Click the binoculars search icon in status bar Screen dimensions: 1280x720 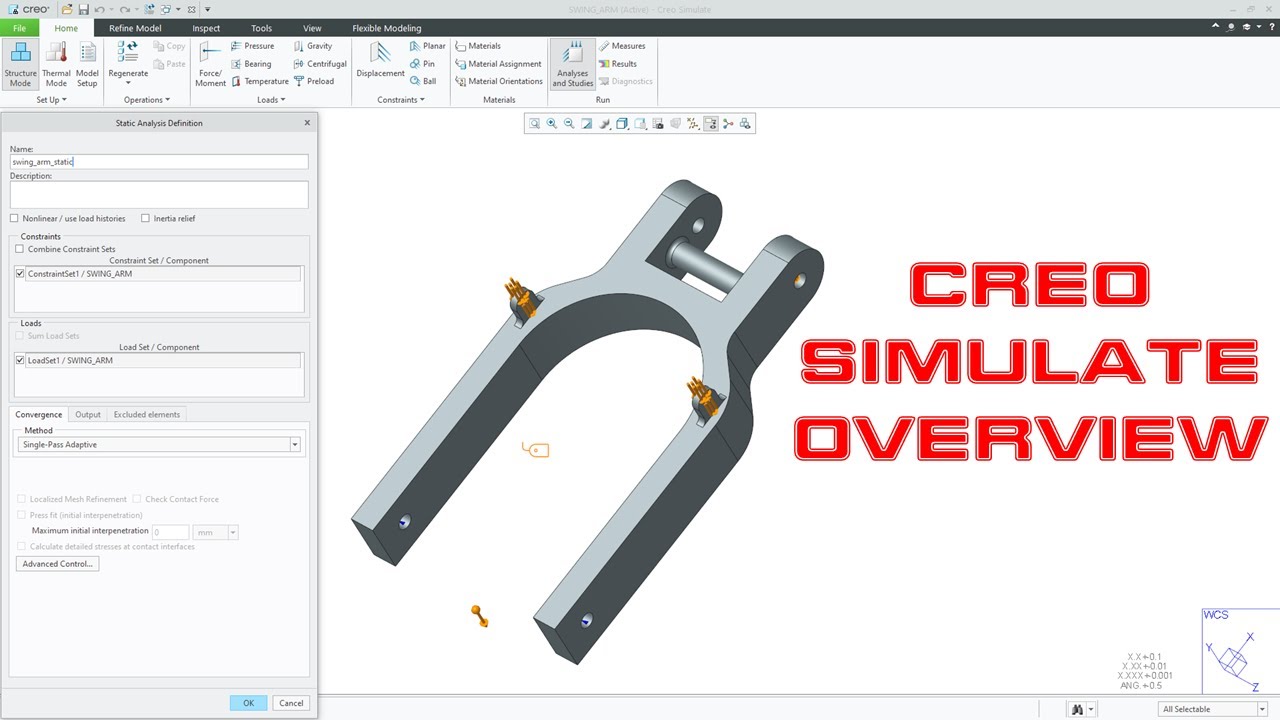pos(1077,709)
